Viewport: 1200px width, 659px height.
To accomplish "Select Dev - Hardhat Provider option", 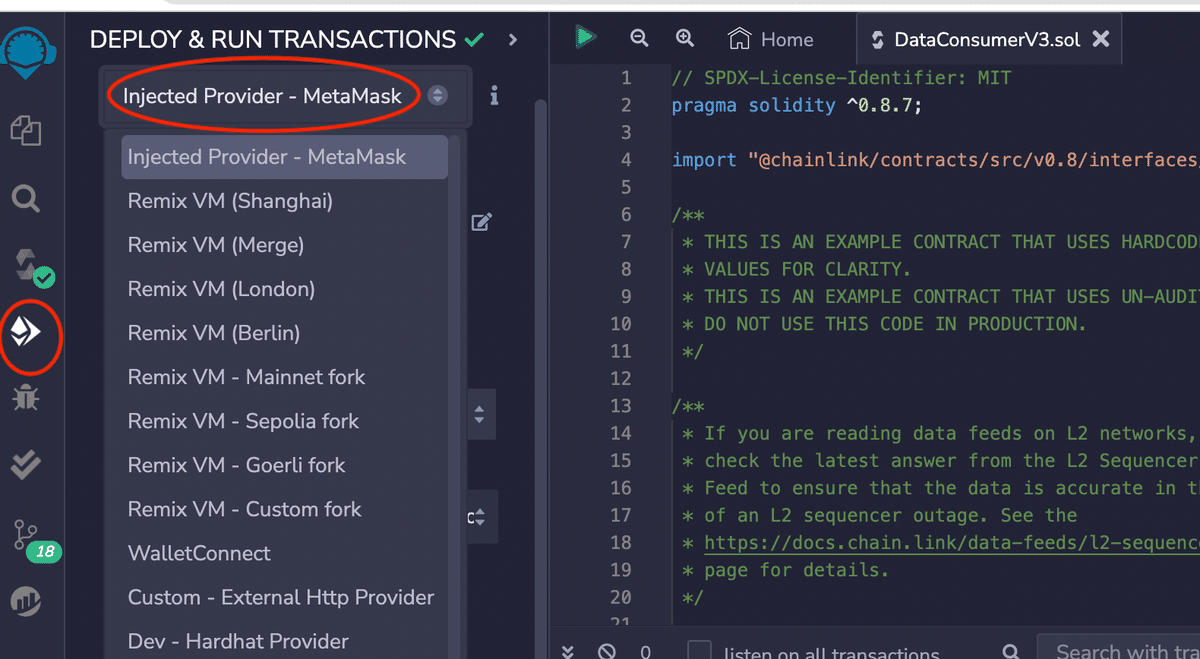I will tap(284, 641).
